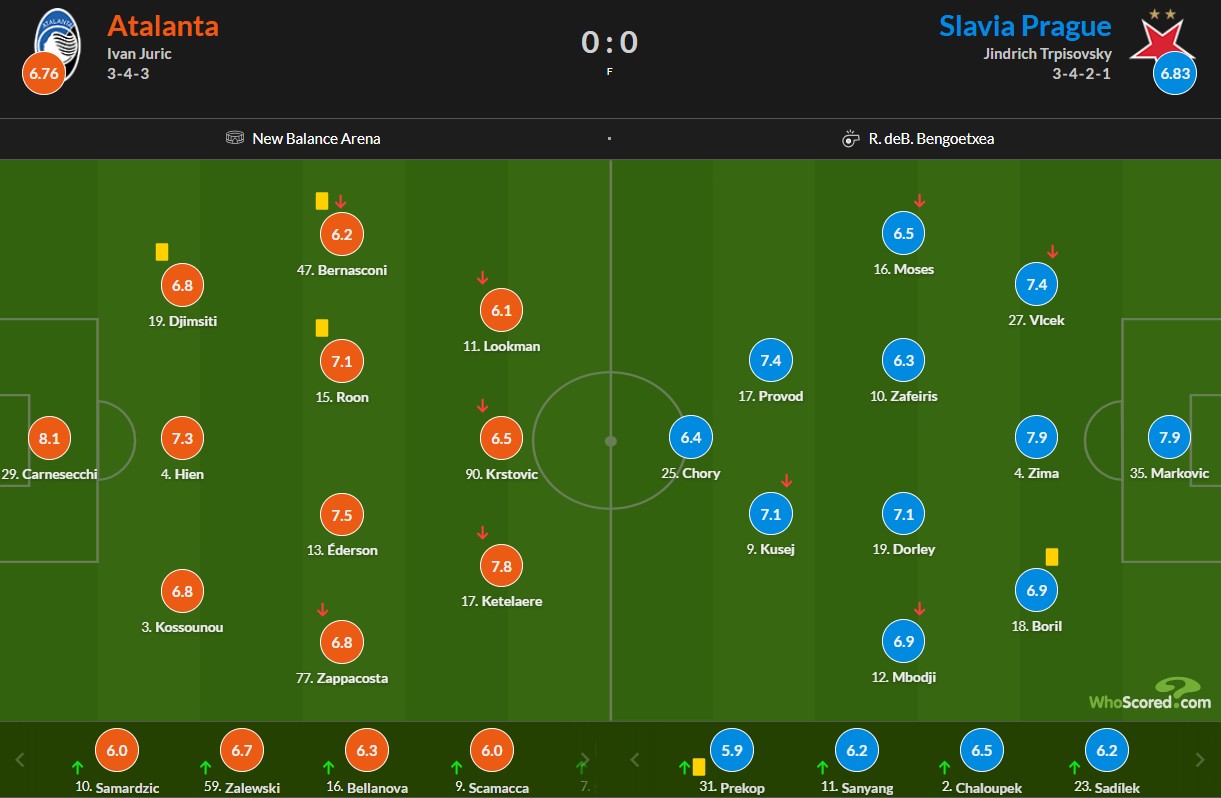
Task: Toggle the substitution arrow above Lookman
Action: (x=483, y=276)
